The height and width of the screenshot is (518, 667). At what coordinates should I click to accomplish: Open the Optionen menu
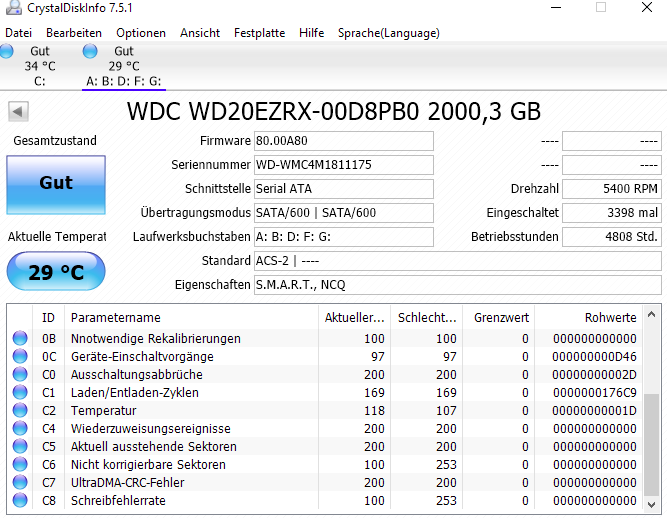coord(141,33)
